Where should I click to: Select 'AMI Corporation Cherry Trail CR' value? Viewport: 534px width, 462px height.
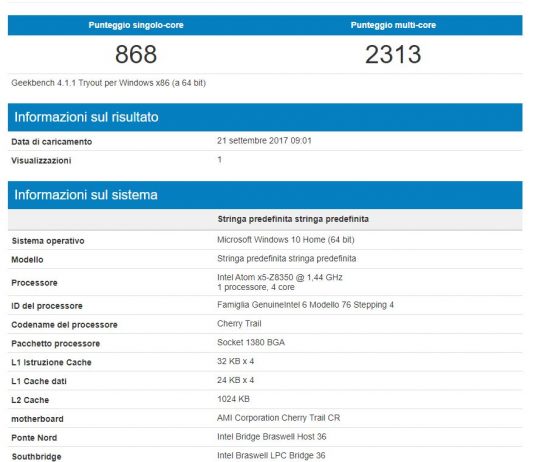(x=279, y=418)
